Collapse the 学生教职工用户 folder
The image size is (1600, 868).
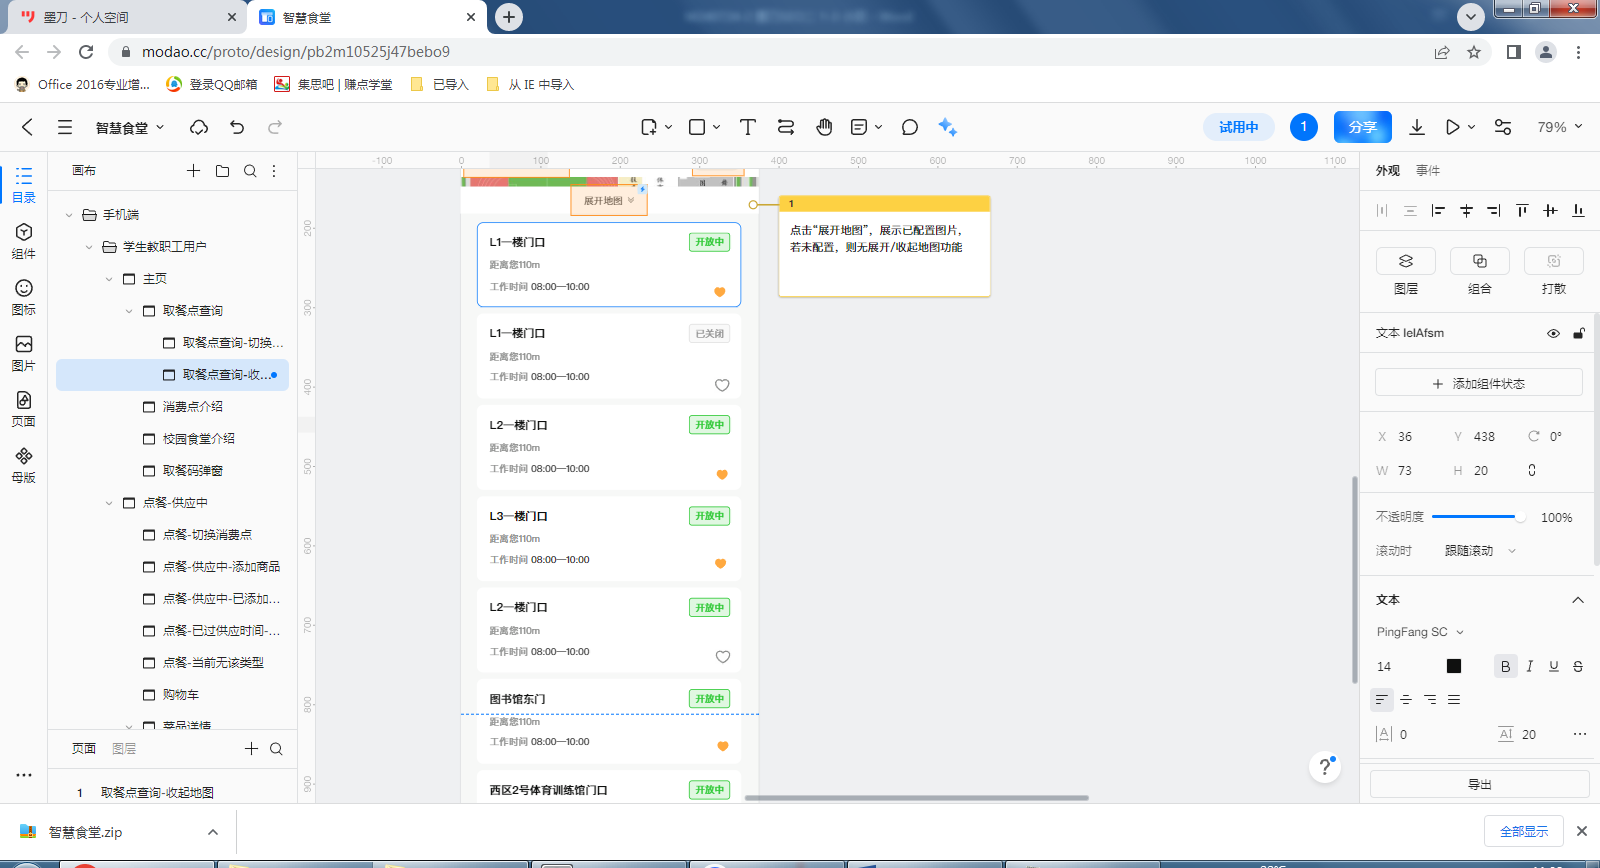(89, 247)
